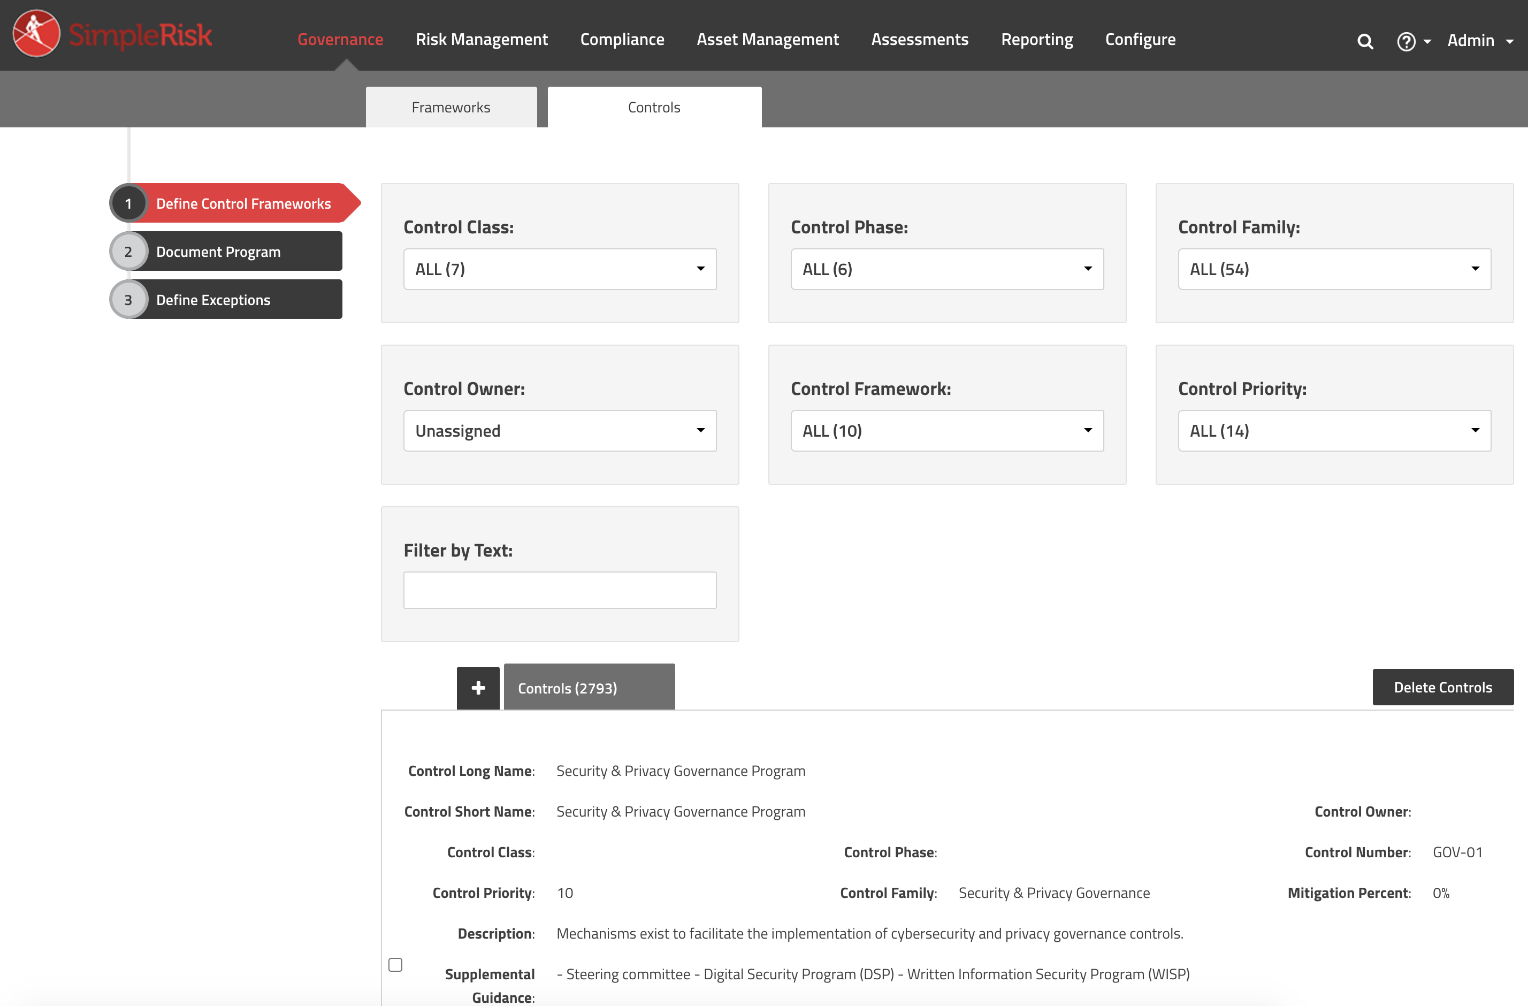This screenshot has height=1006, width=1528.
Task: Open the Control Priority dropdown
Action: [x=1334, y=430]
